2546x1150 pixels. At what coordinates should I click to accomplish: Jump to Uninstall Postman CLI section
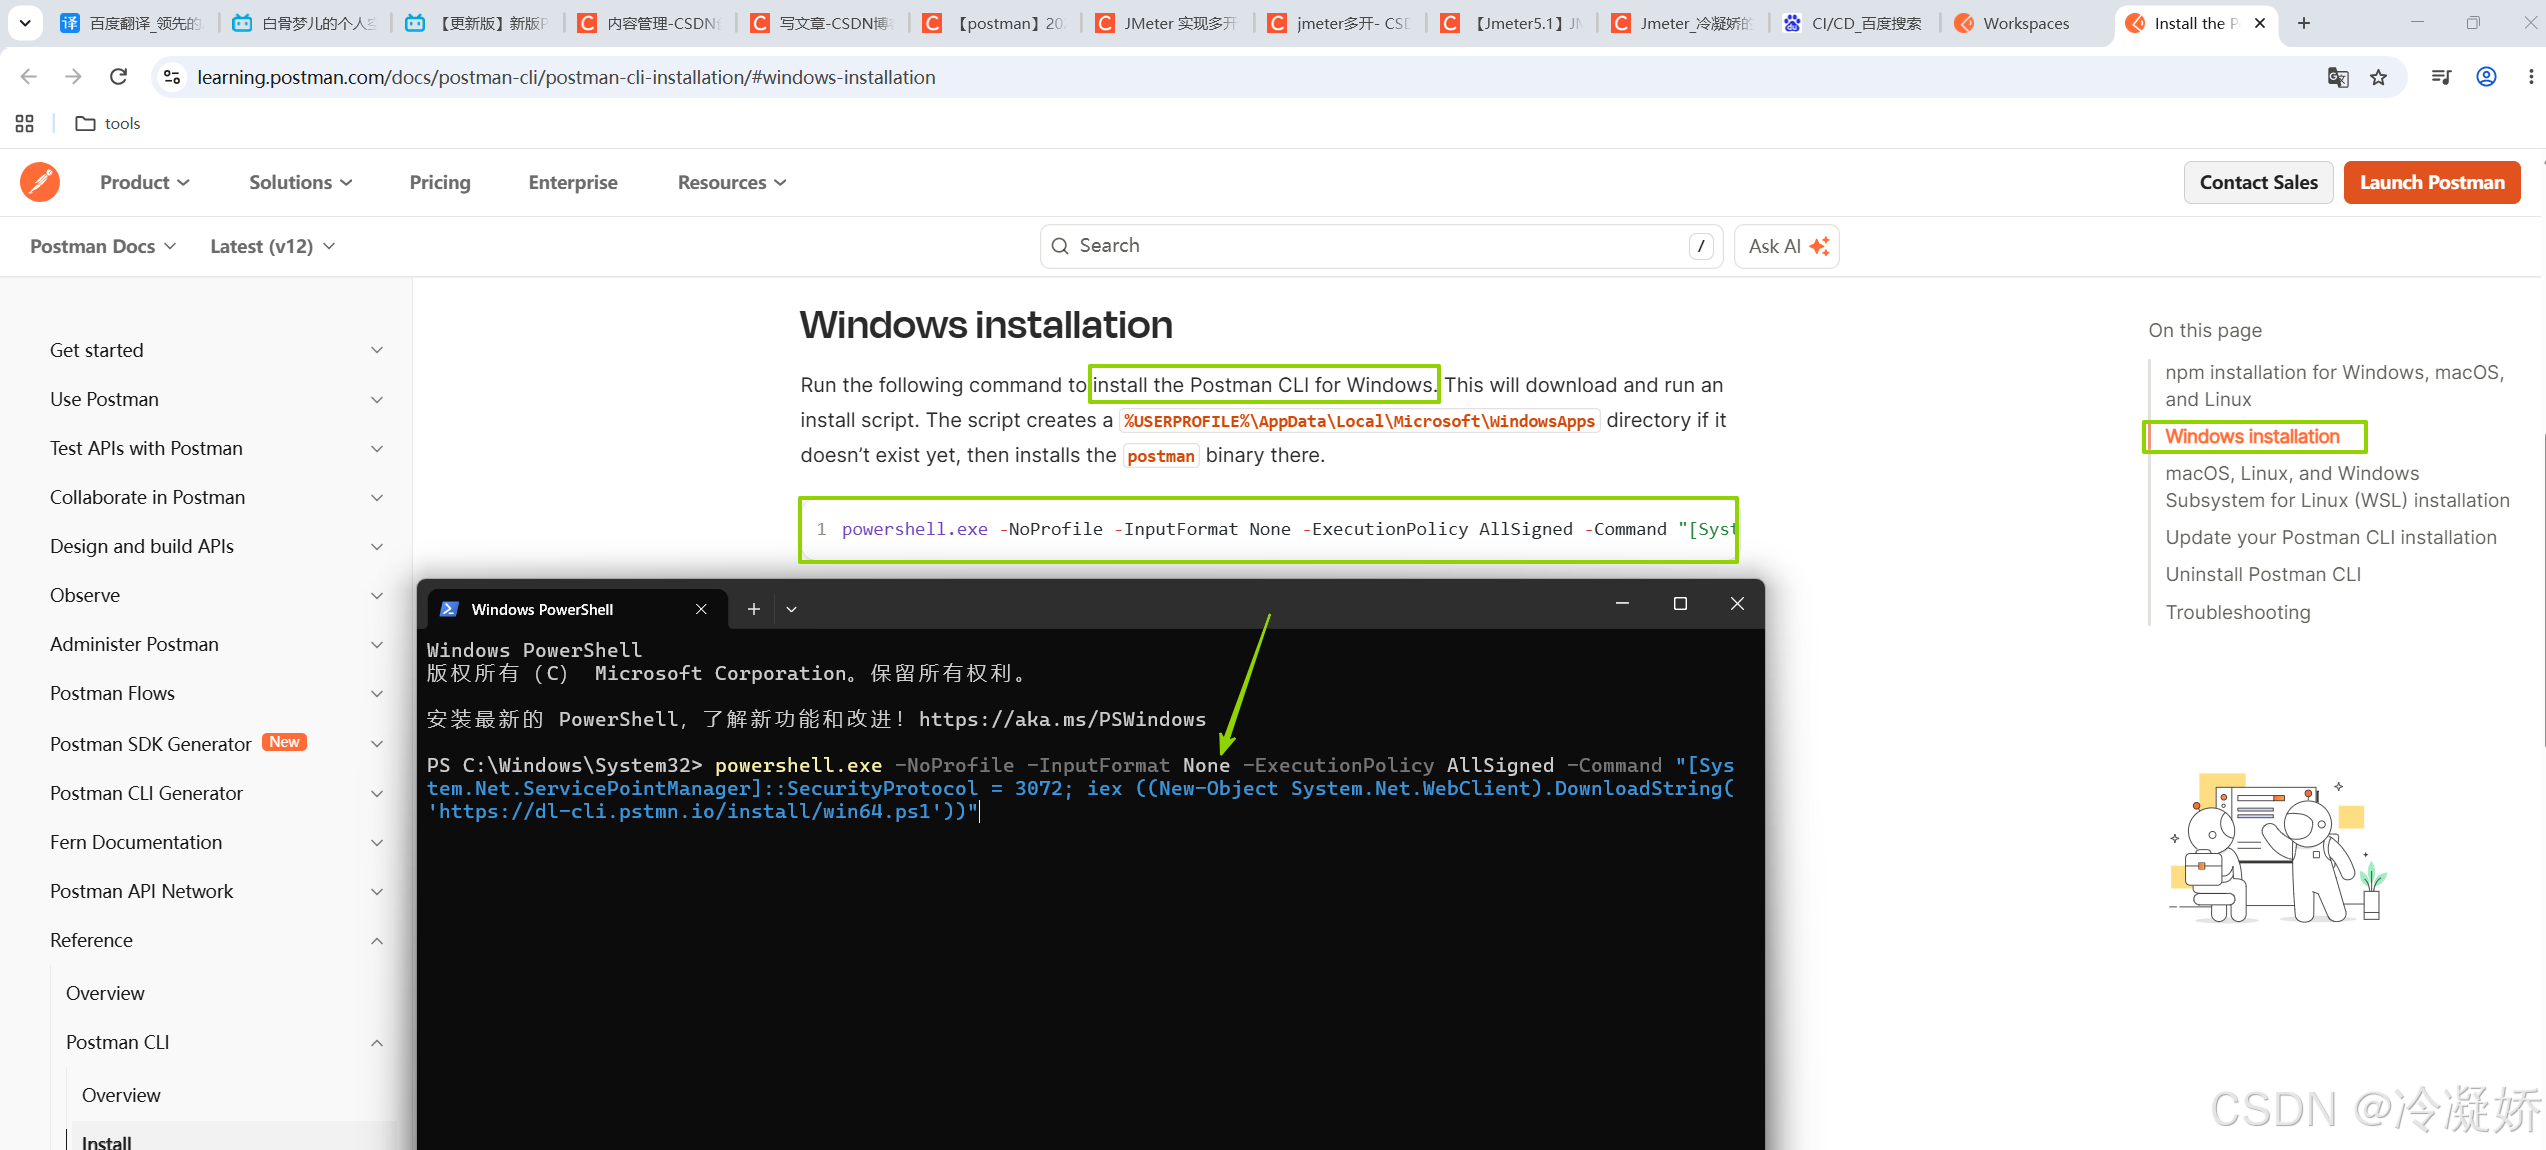point(2263,574)
